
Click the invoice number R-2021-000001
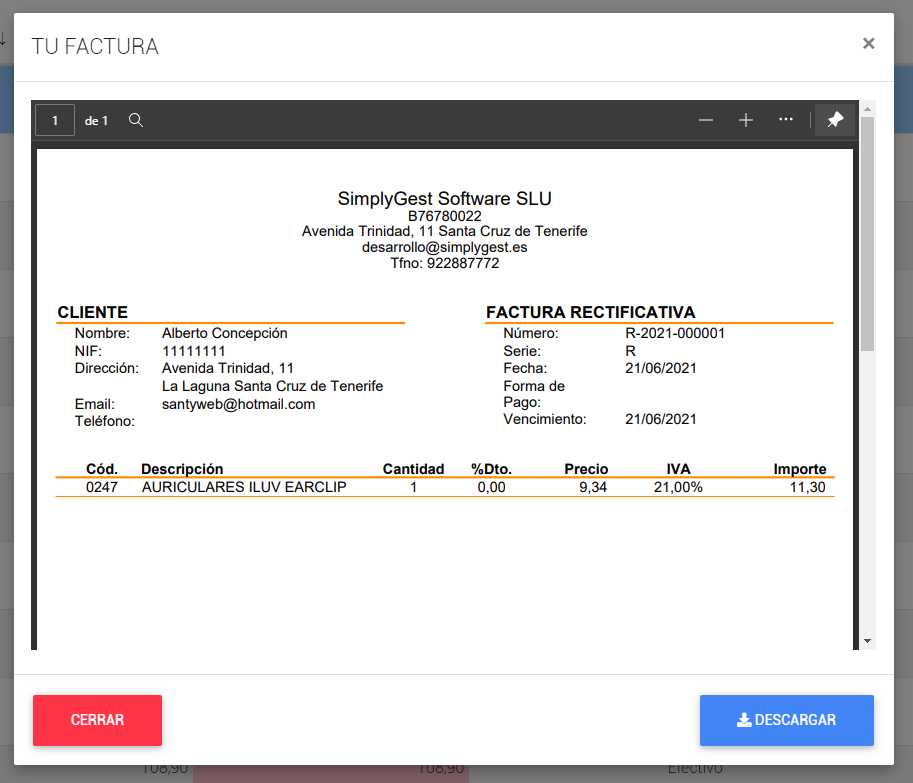[675, 333]
